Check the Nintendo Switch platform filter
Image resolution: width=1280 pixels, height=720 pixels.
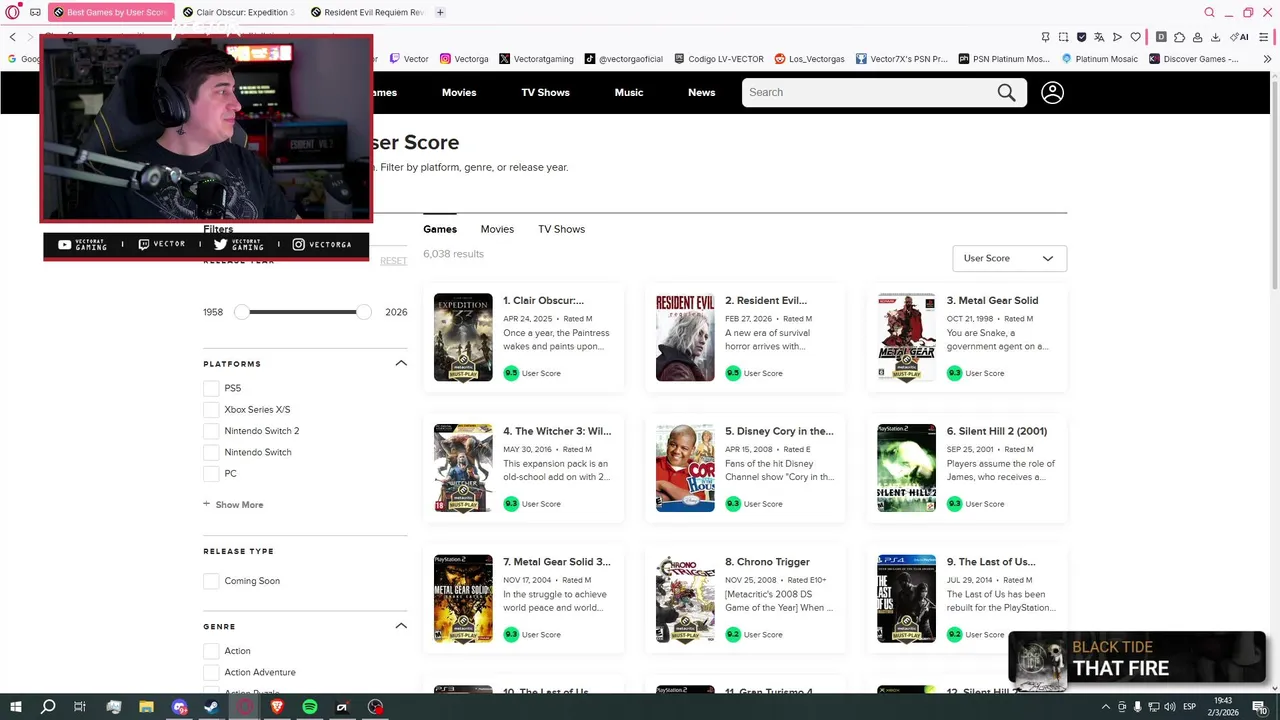pyautogui.click(x=211, y=452)
